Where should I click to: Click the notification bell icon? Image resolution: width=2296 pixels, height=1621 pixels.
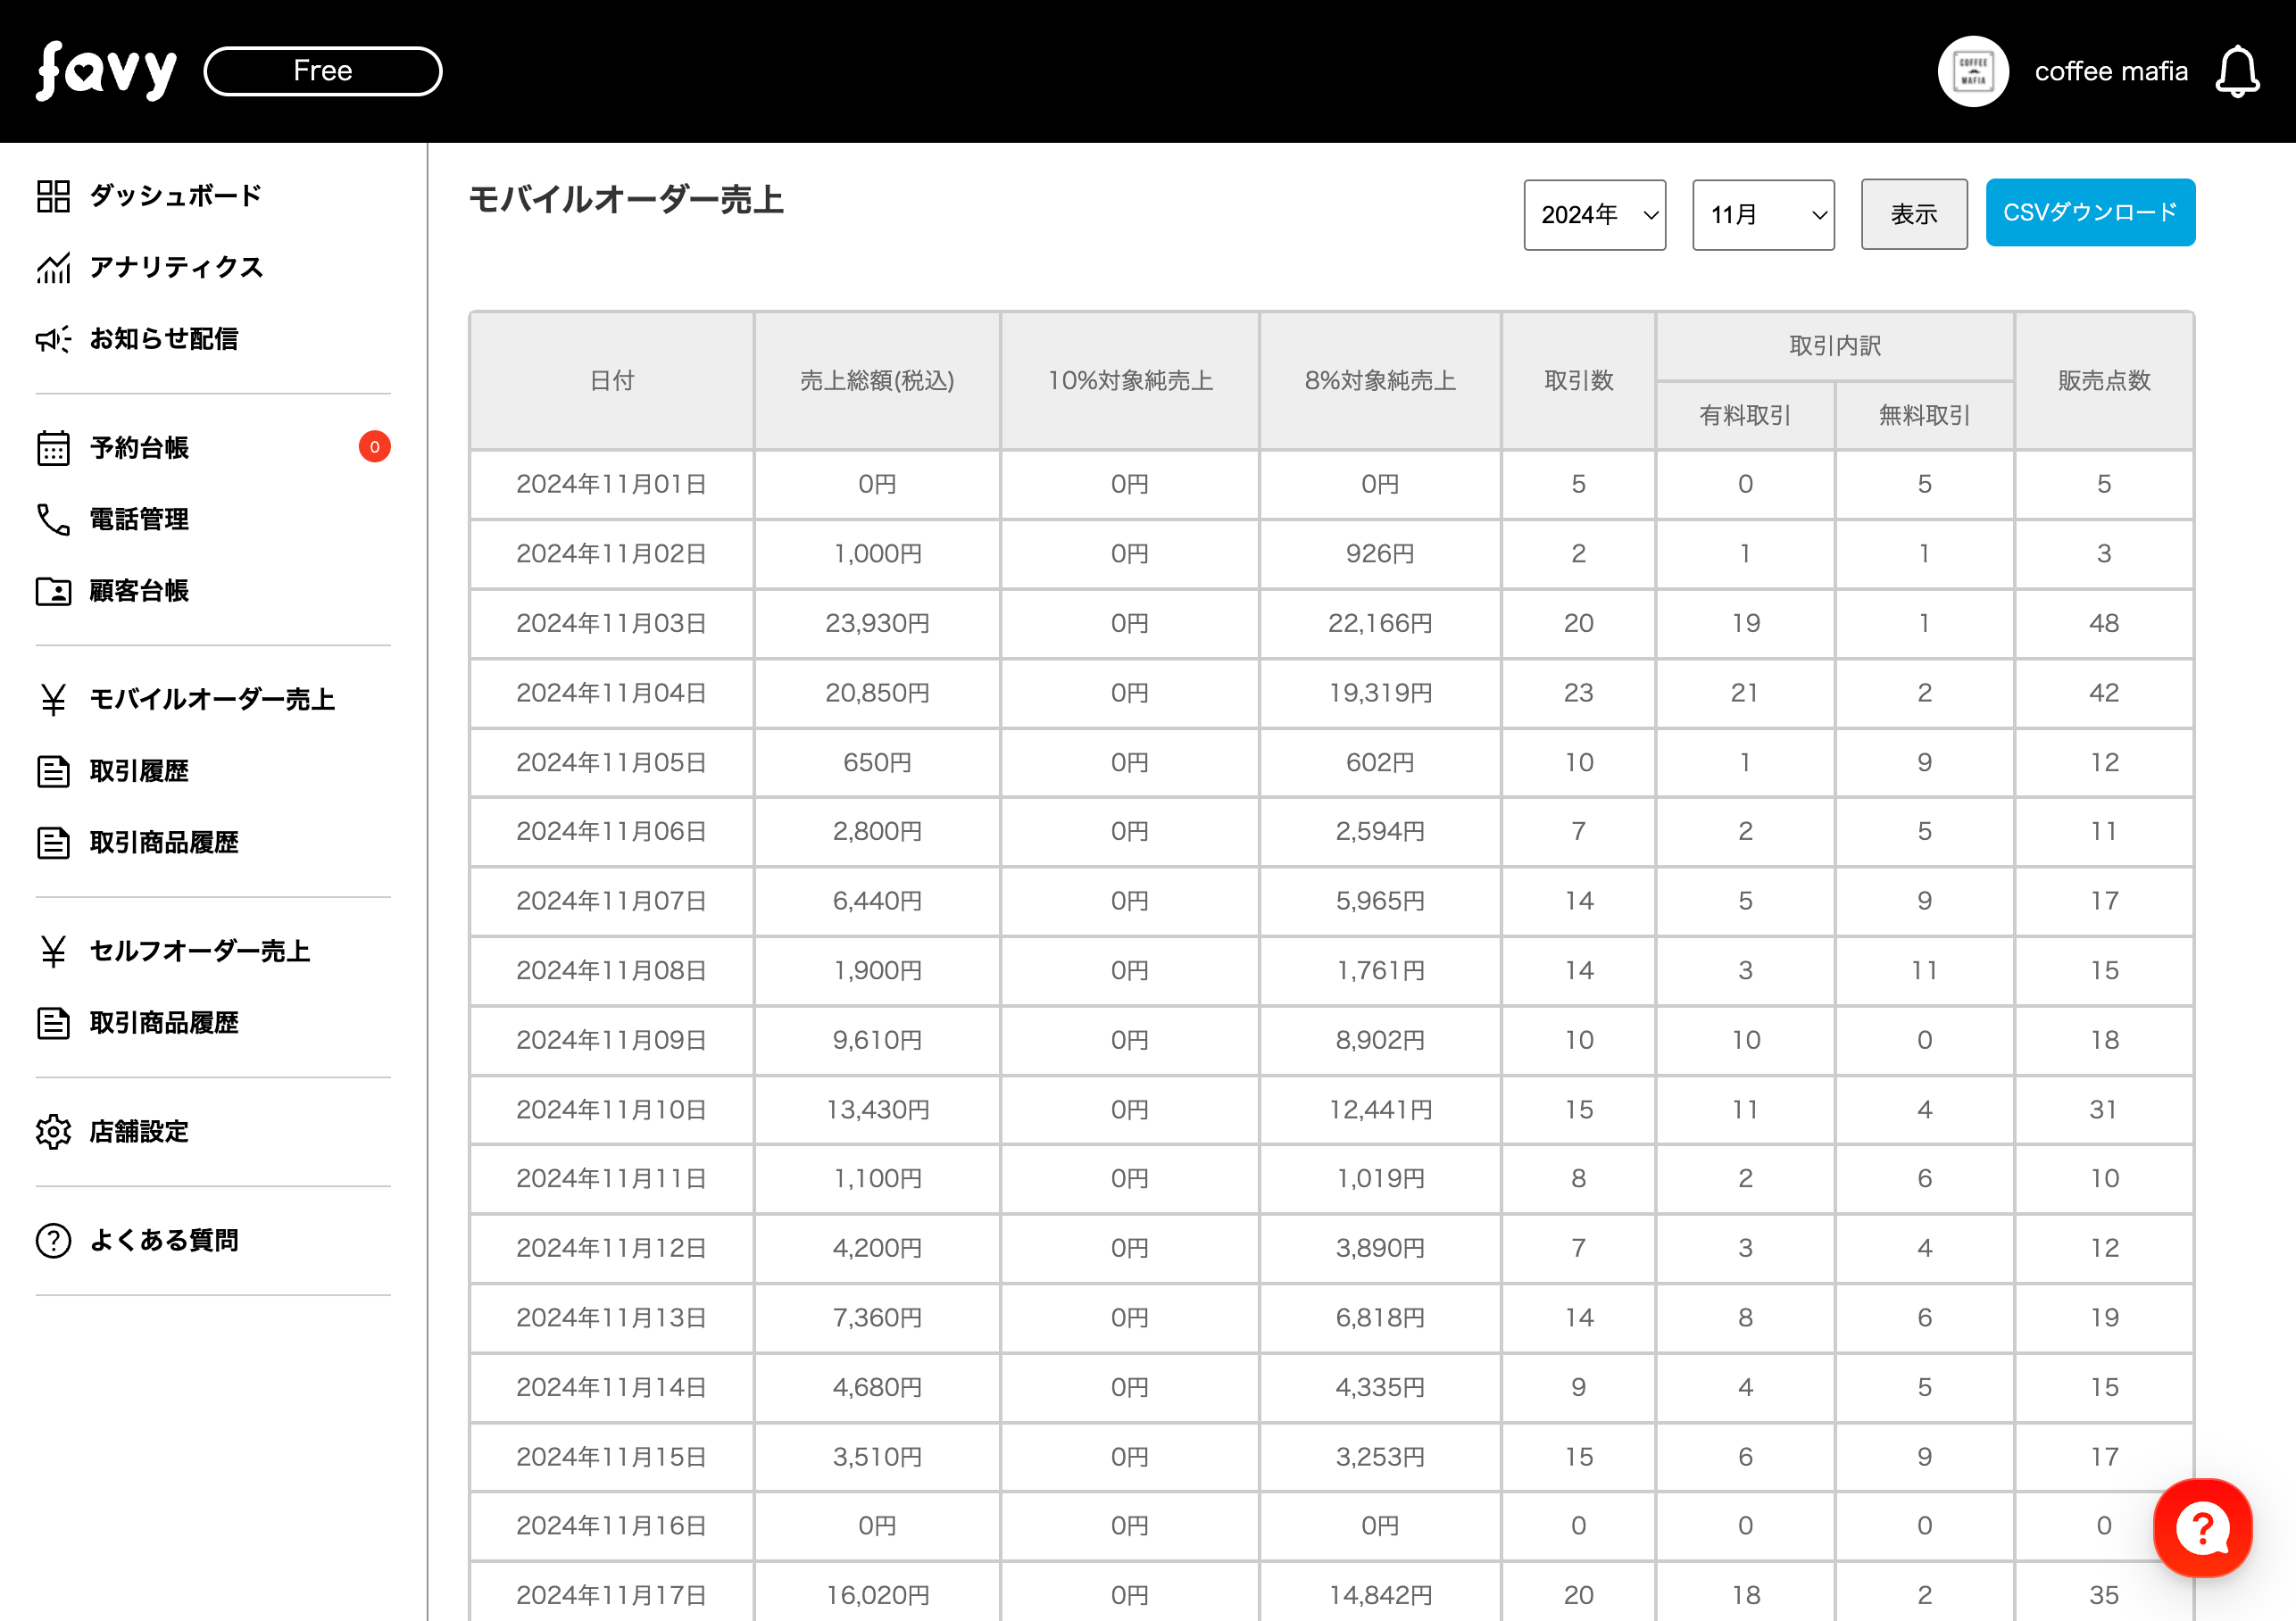[2236, 72]
